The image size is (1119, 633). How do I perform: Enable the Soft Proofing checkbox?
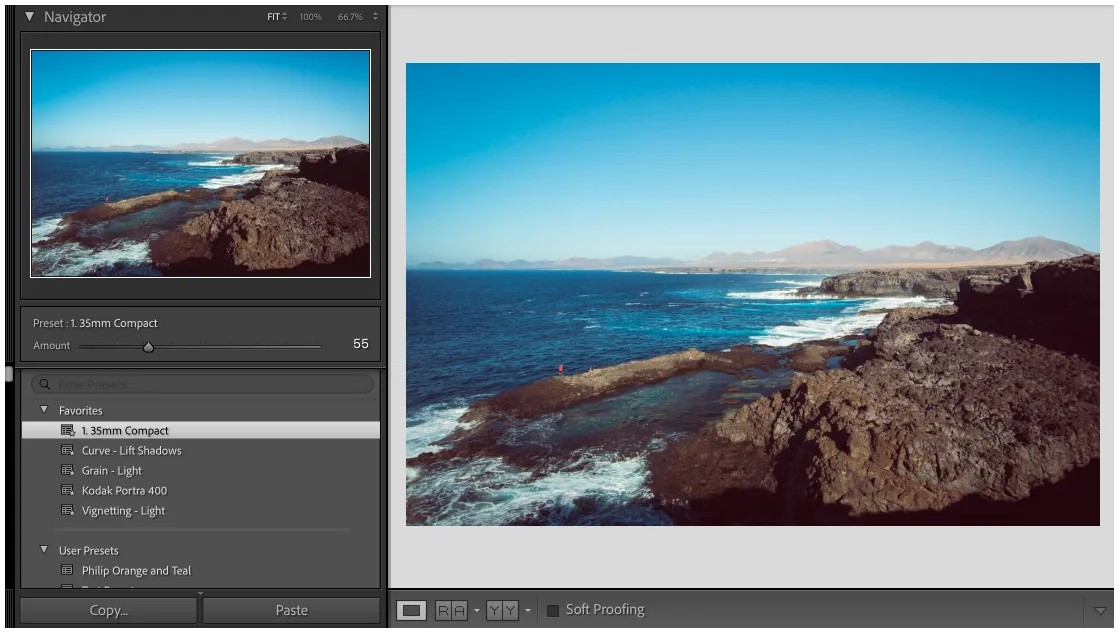(552, 611)
